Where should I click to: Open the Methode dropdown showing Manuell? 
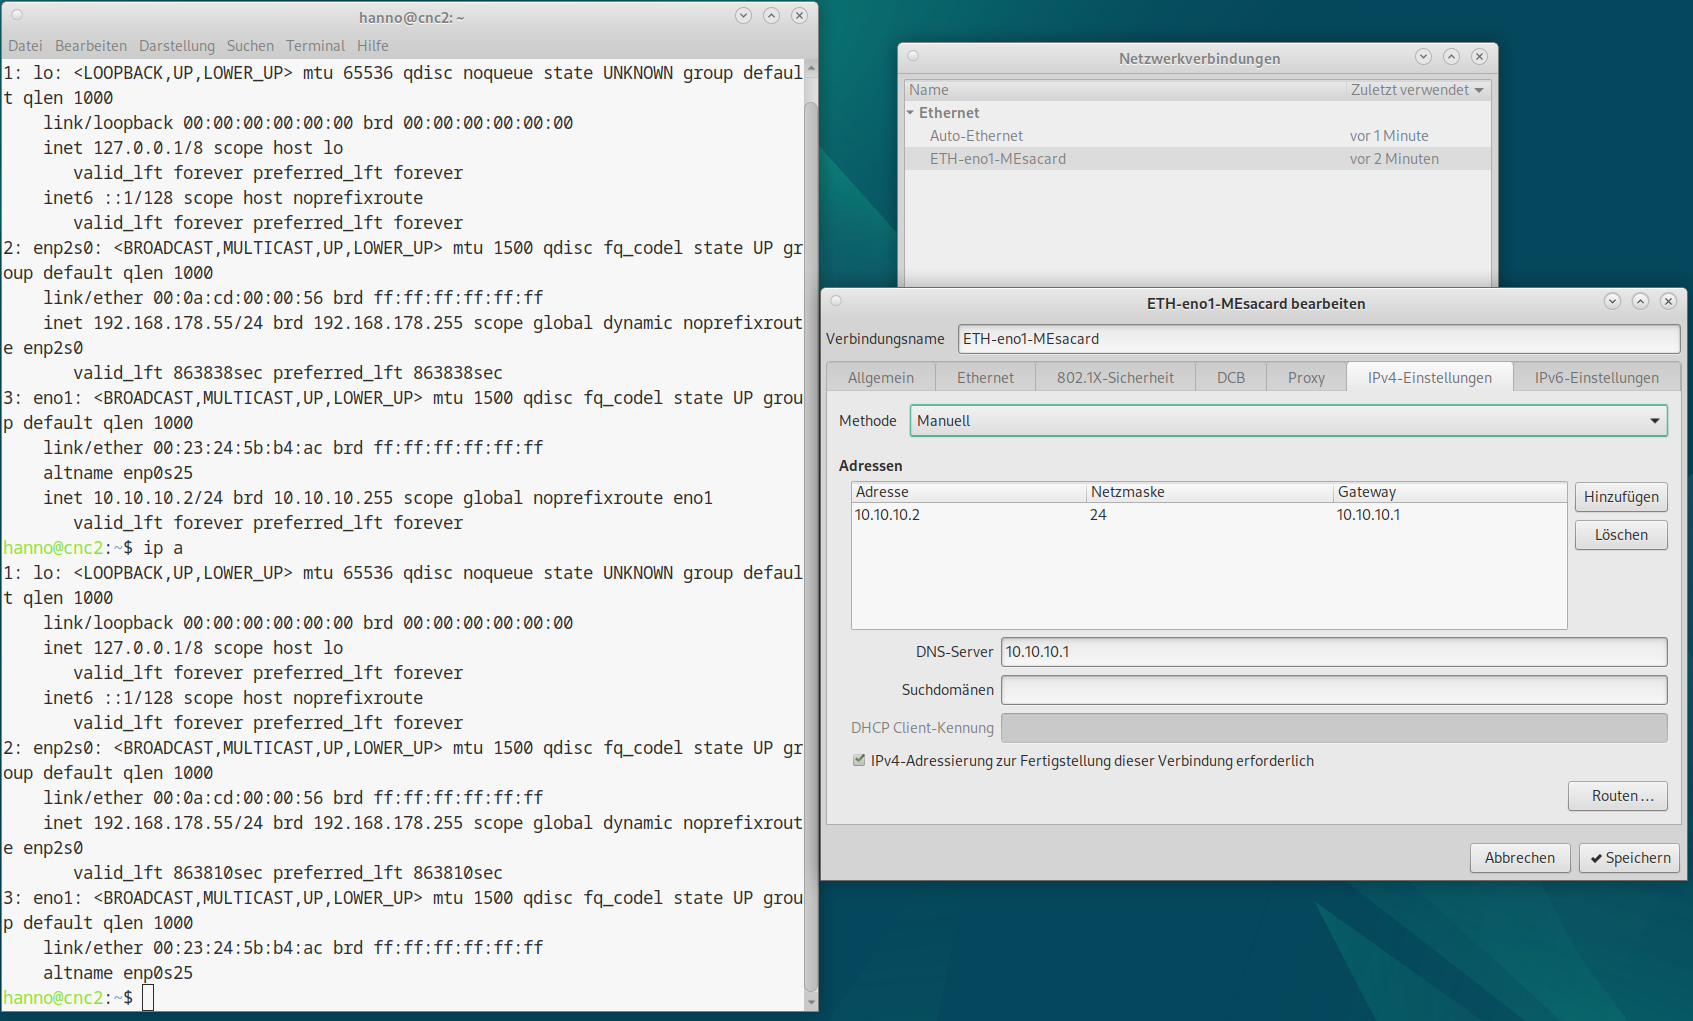[x=1288, y=421]
